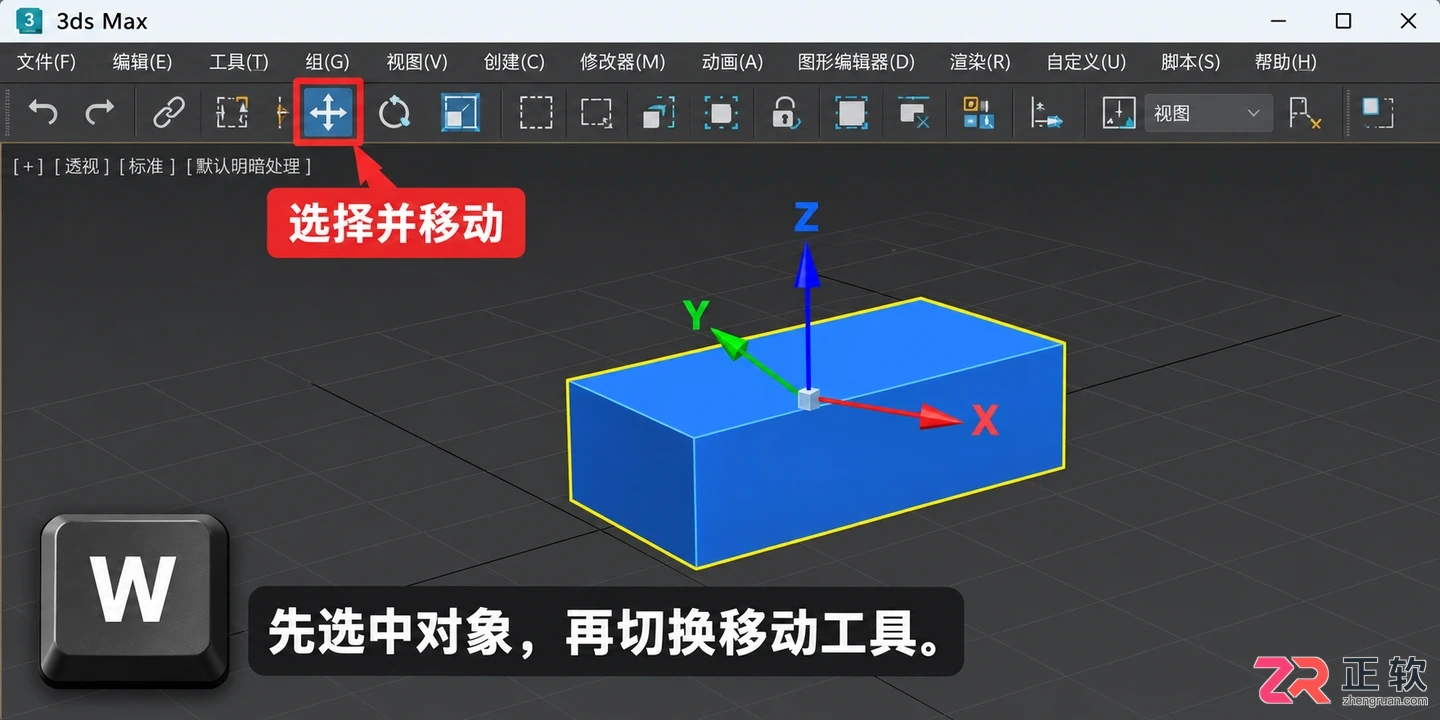Toggle the selection lock padlock icon
The height and width of the screenshot is (720, 1440).
[x=786, y=112]
